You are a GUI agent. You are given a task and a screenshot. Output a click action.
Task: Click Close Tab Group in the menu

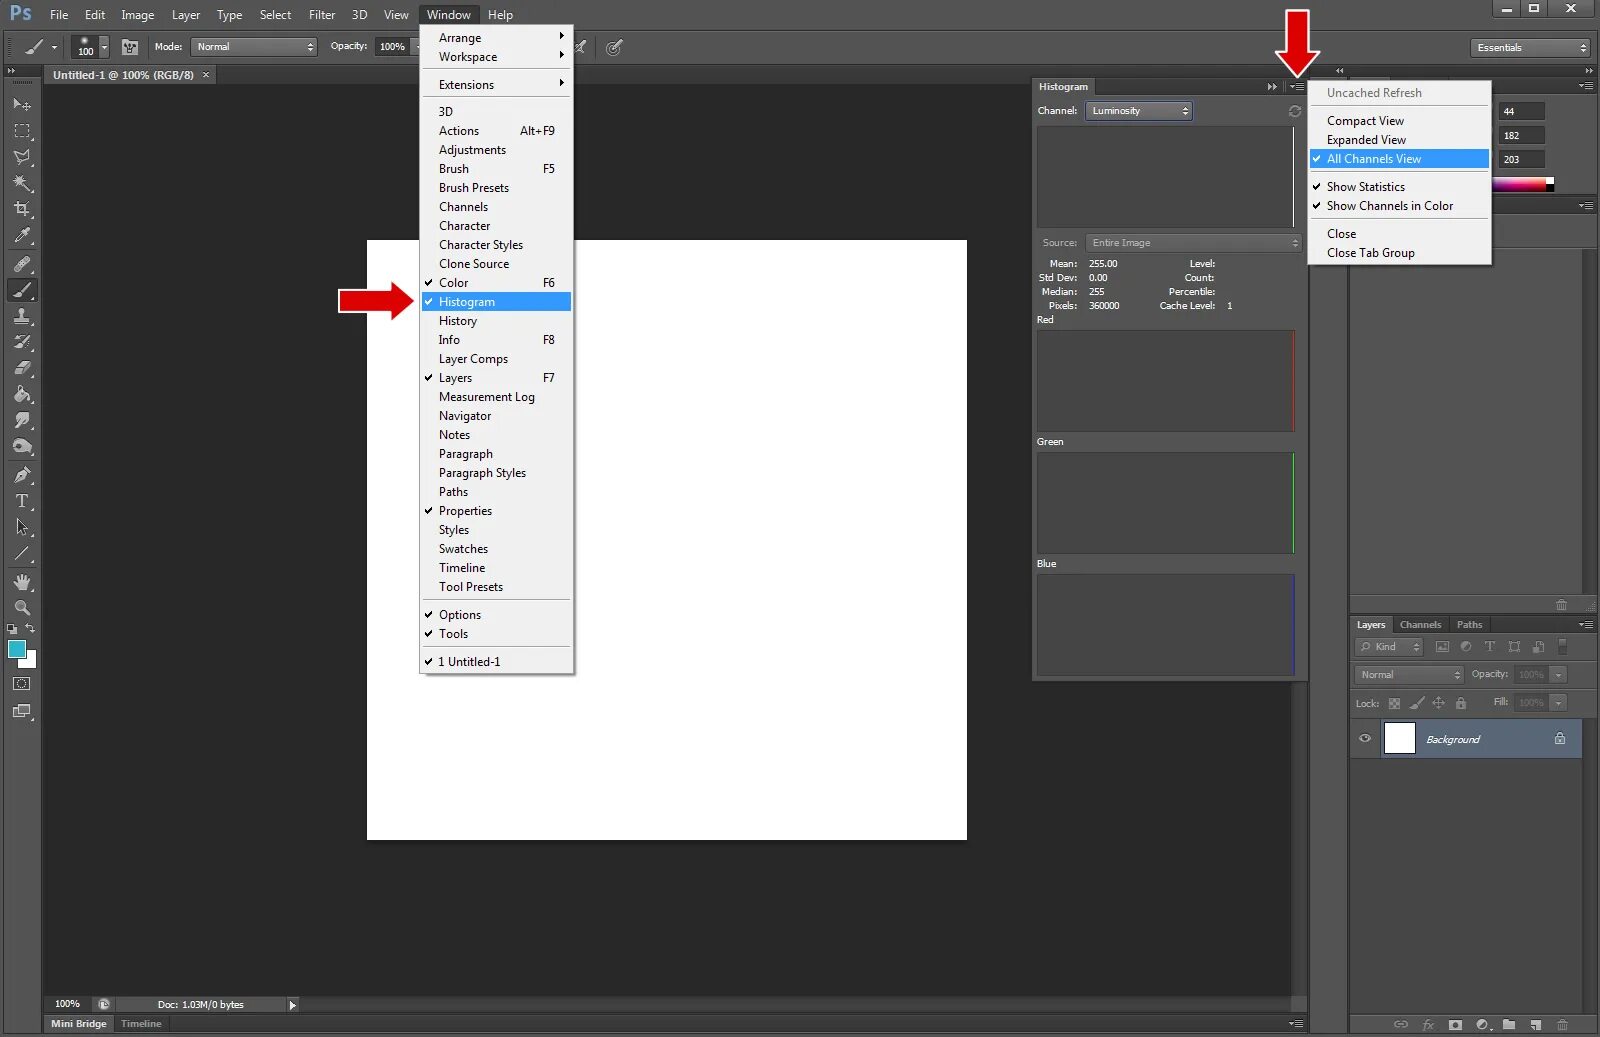[x=1371, y=252]
